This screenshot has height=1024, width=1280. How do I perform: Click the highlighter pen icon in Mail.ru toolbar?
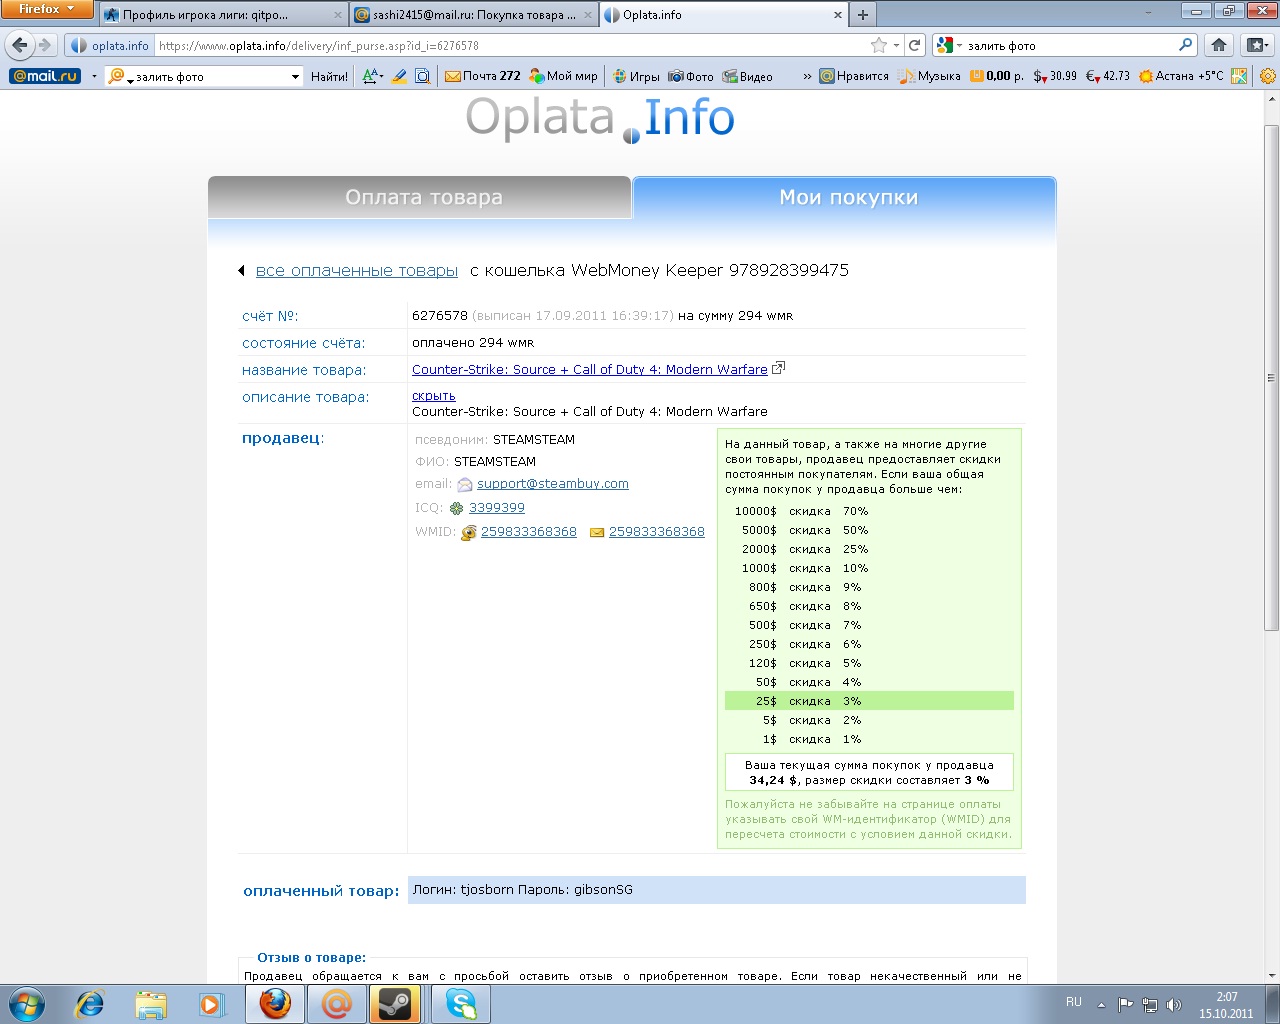tap(399, 76)
